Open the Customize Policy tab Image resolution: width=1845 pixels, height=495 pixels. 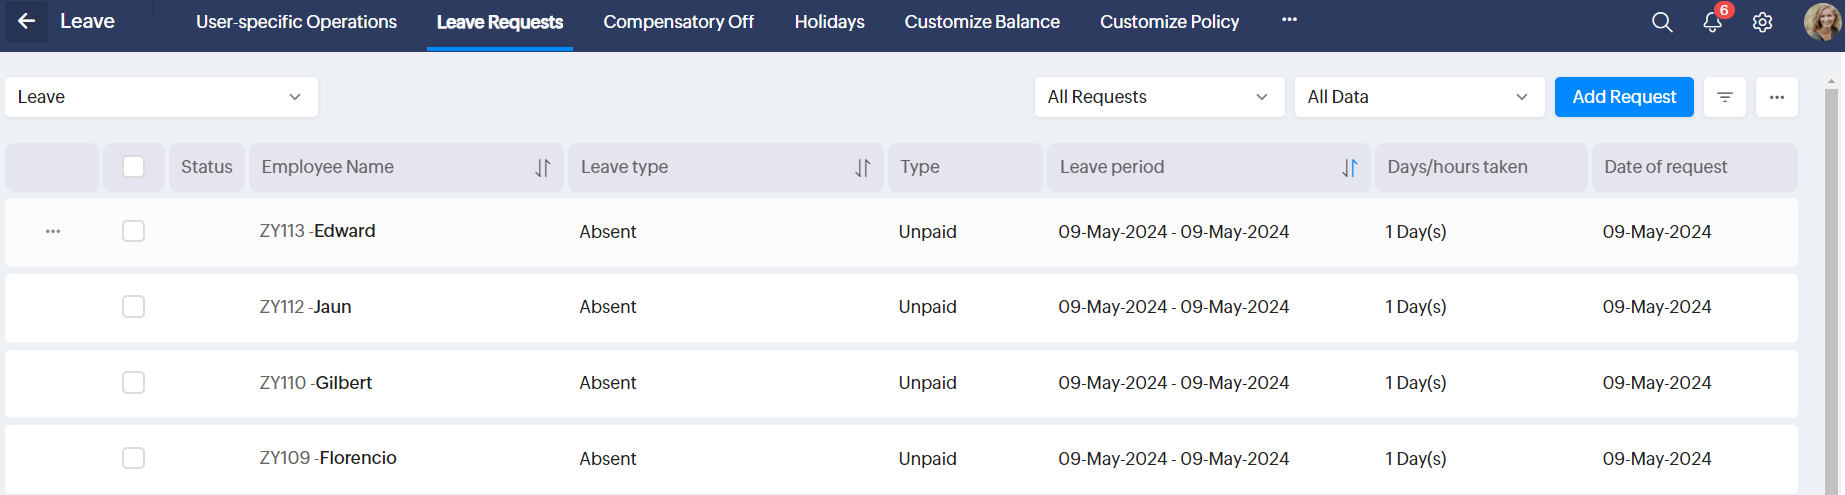1169,22
